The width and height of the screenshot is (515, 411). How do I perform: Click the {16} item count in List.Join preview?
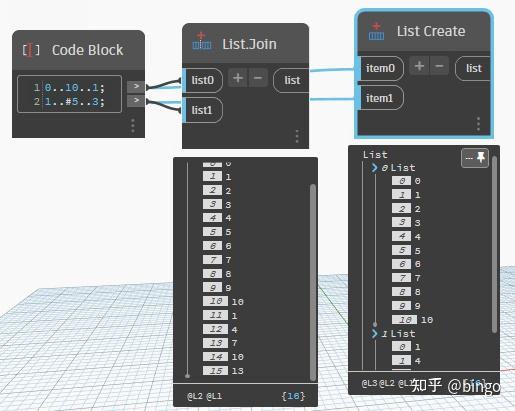293,396
